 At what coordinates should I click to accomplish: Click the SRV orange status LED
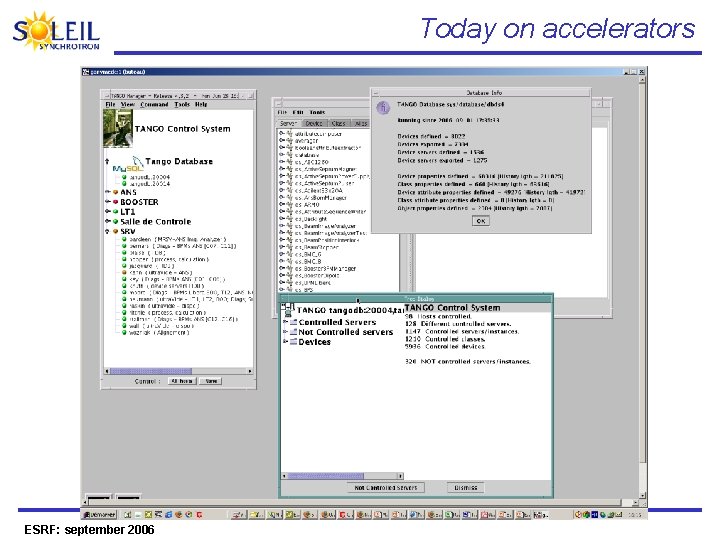click(115, 231)
